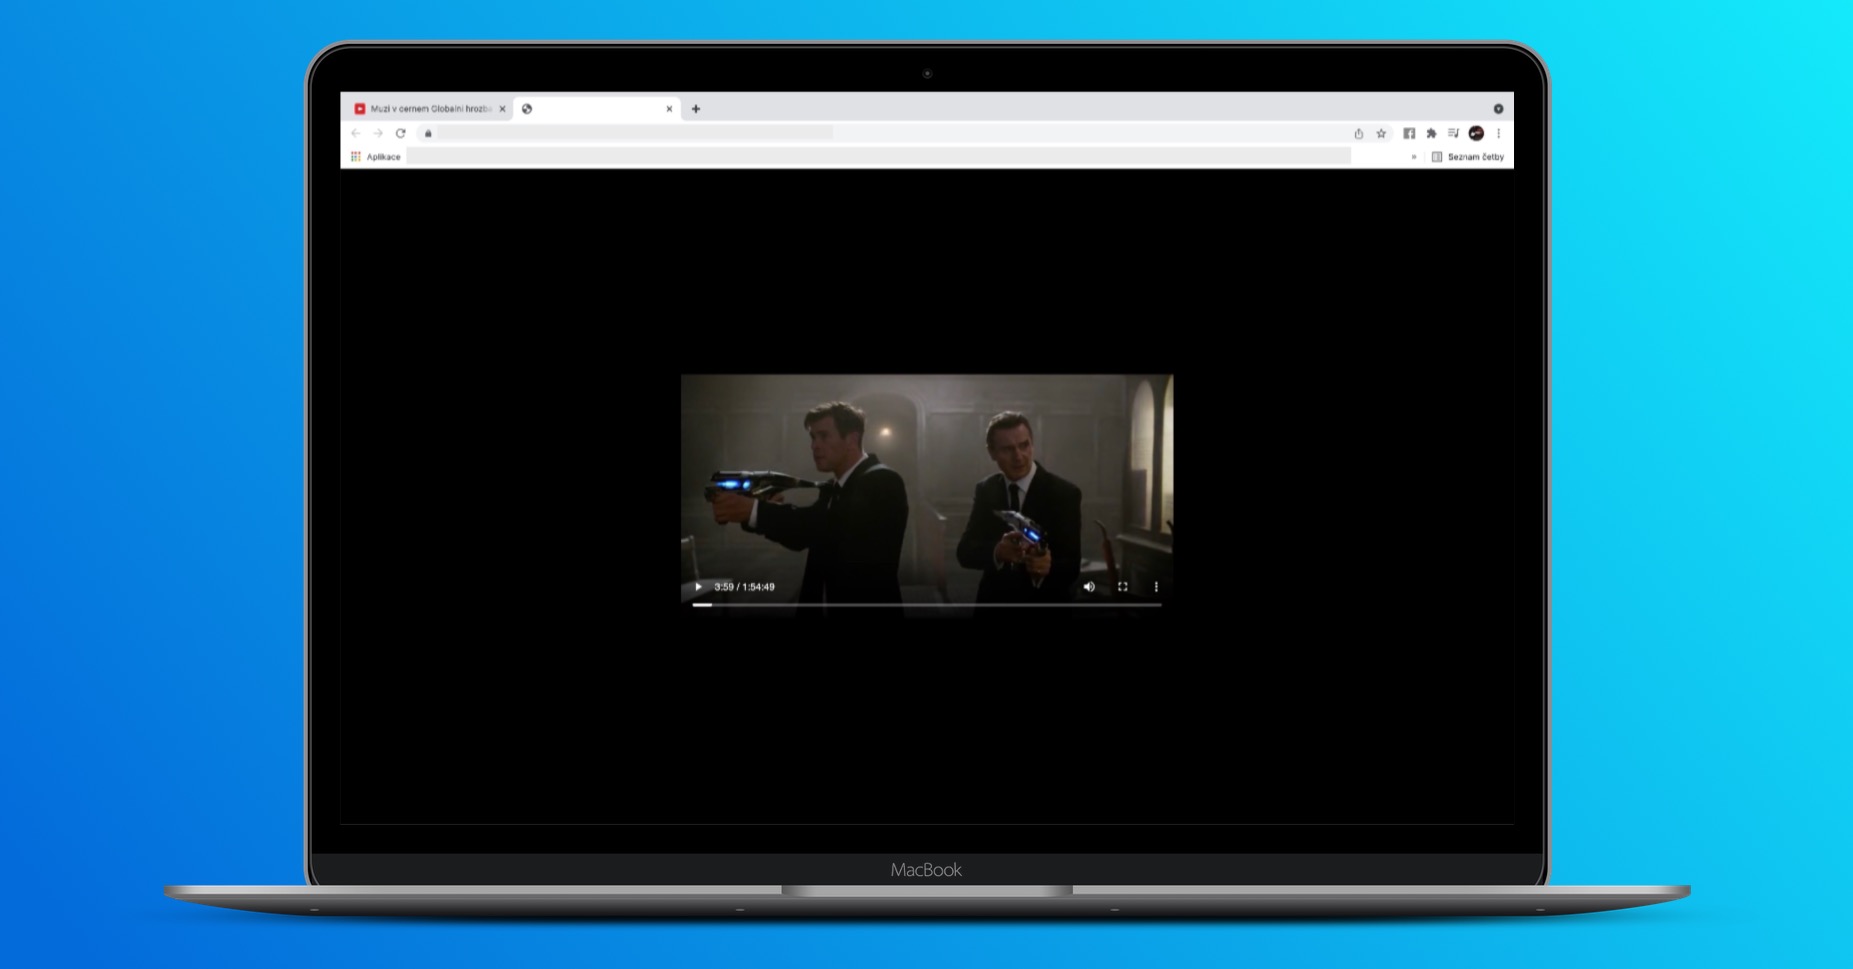The width and height of the screenshot is (1853, 969).
Task: Share this page from the address bar
Action: (x=1358, y=133)
